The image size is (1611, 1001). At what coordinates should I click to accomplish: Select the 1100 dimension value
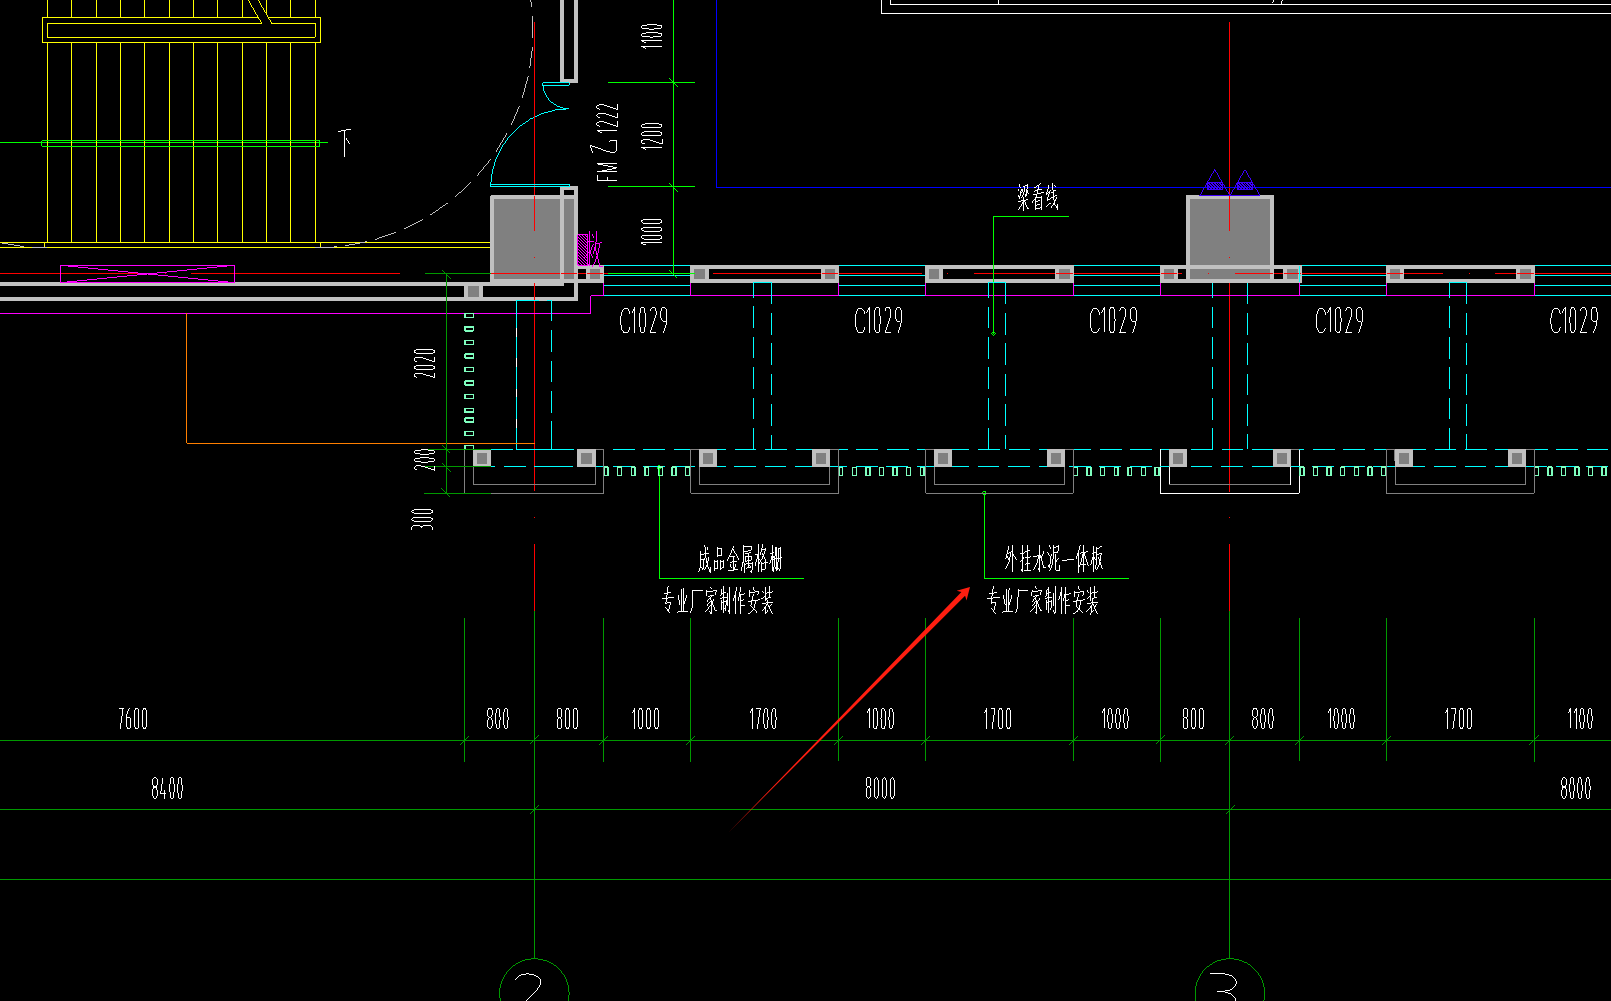click(x=1580, y=719)
